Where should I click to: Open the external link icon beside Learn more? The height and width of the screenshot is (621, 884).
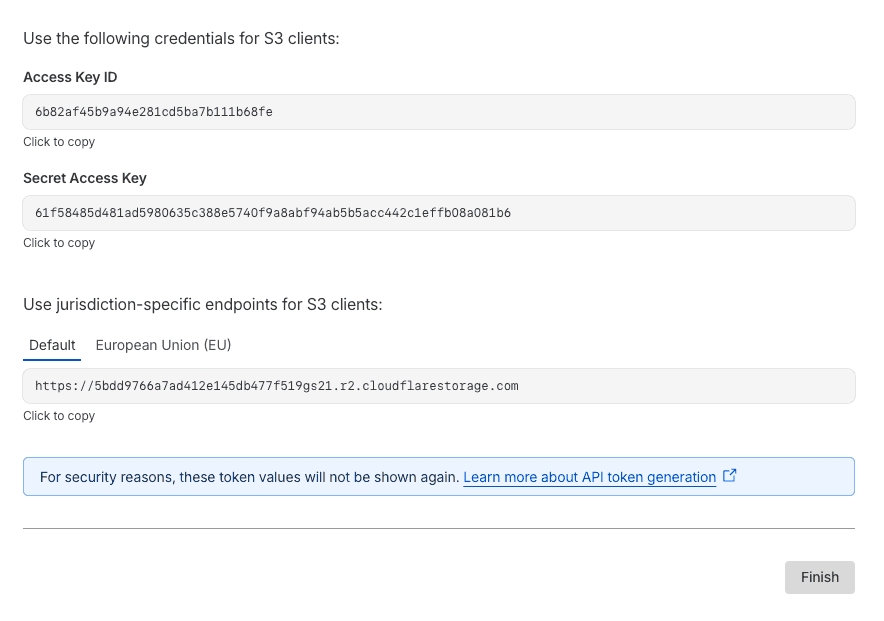tap(729, 476)
